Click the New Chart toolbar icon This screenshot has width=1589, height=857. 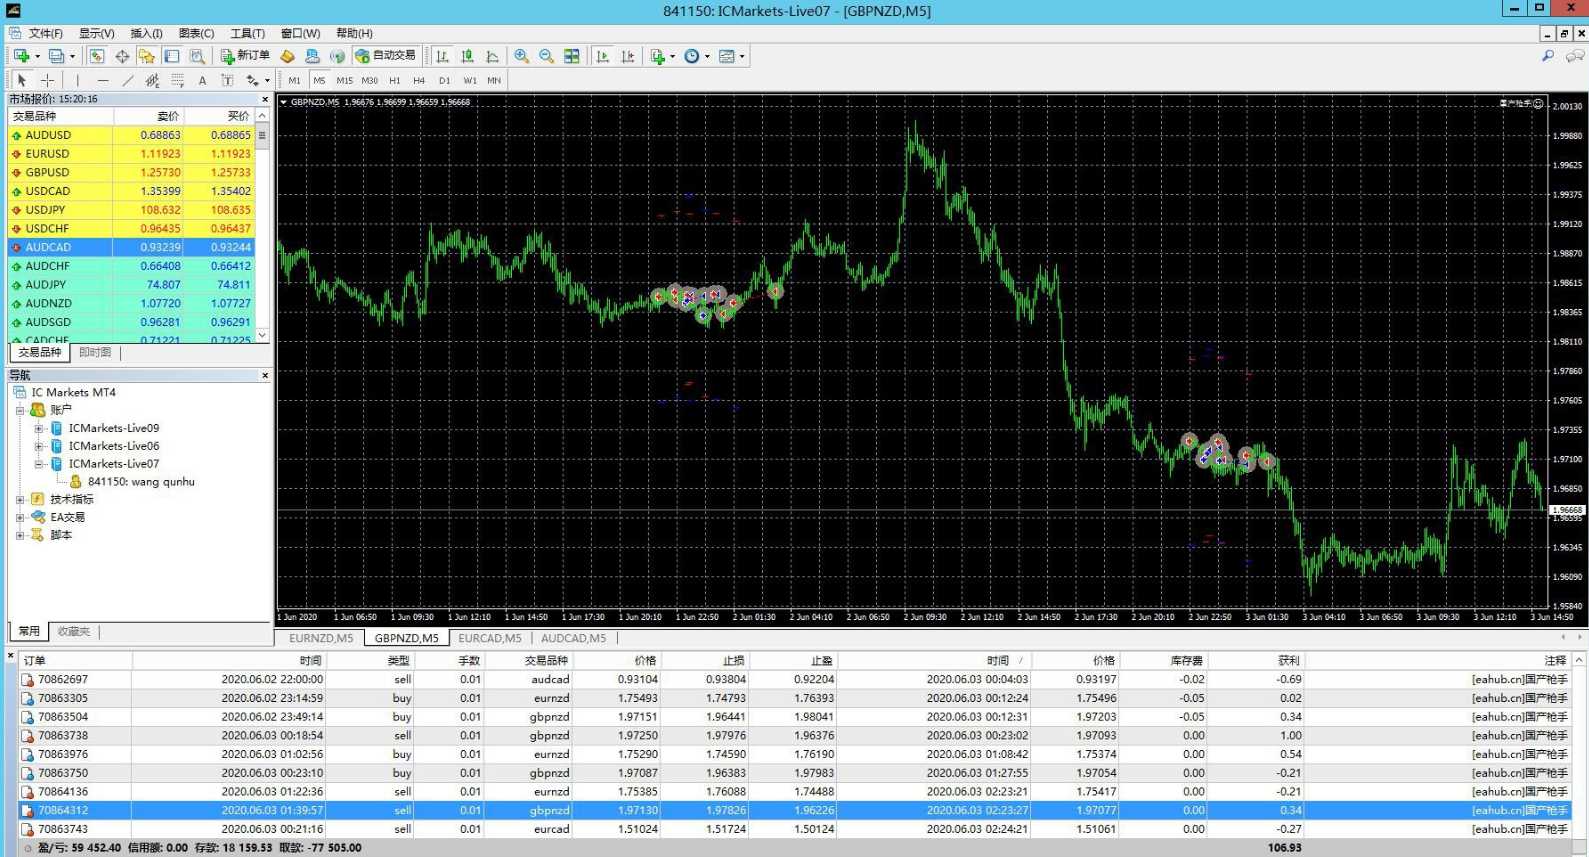tap(21, 56)
